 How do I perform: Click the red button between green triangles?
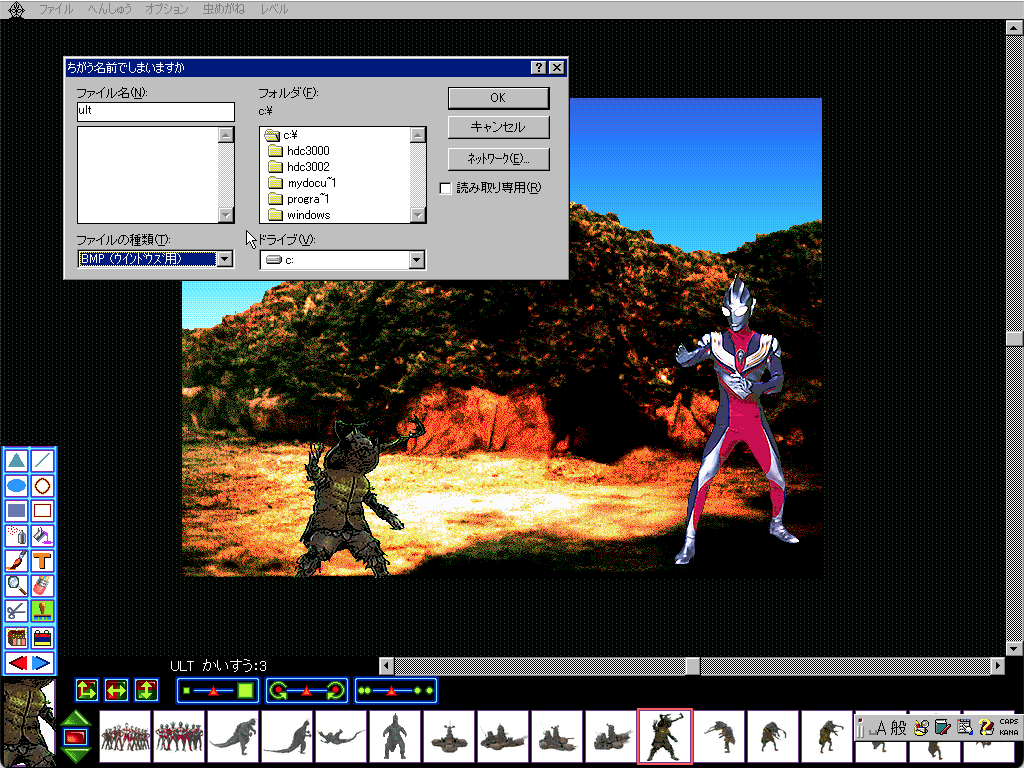pos(76,737)
